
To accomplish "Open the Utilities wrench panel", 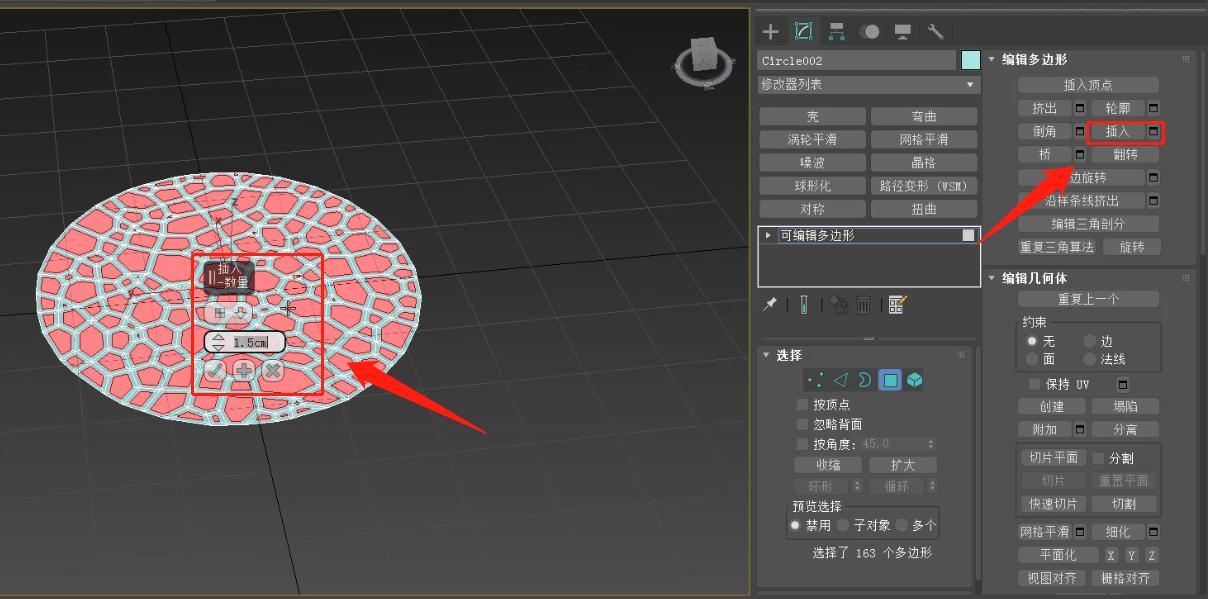I will pyautogui.click(x=935, y=32).
